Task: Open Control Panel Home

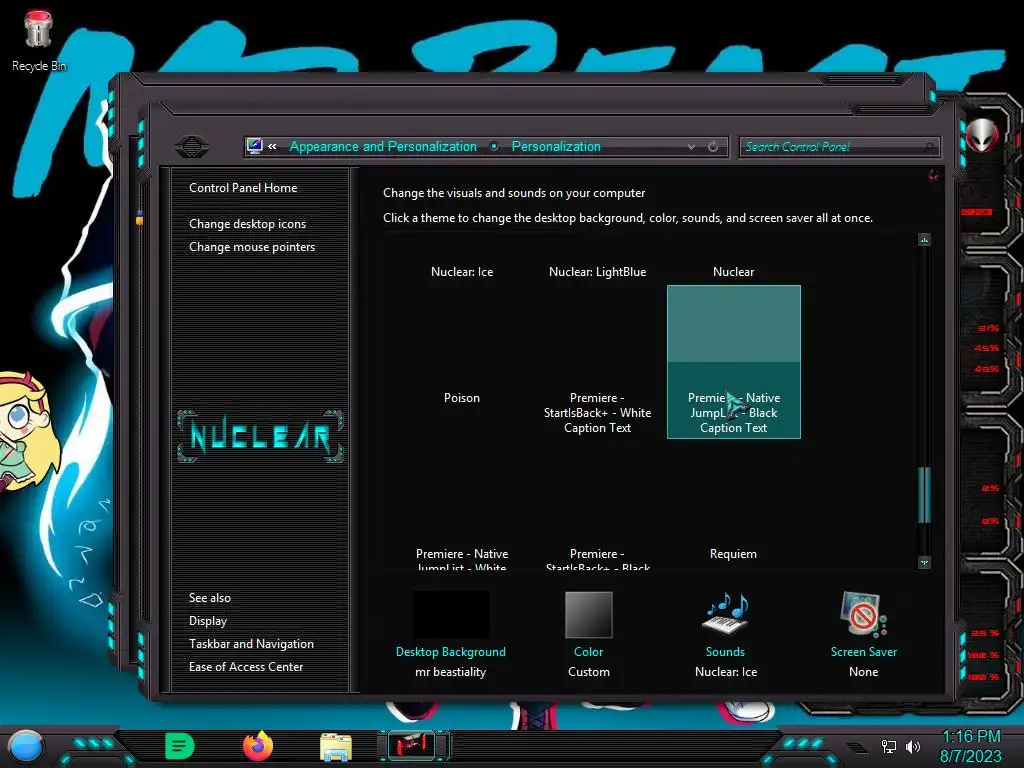Action: (x=243, y=187)
